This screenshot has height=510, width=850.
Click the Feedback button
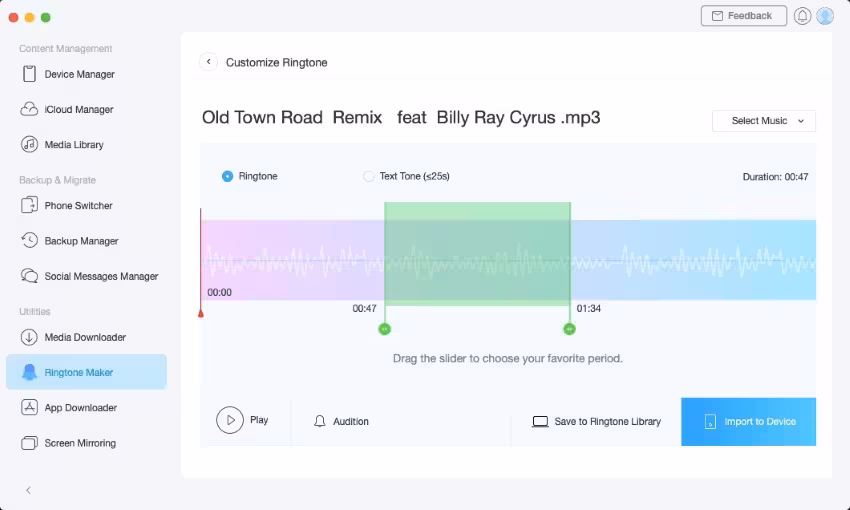[742, 16]
